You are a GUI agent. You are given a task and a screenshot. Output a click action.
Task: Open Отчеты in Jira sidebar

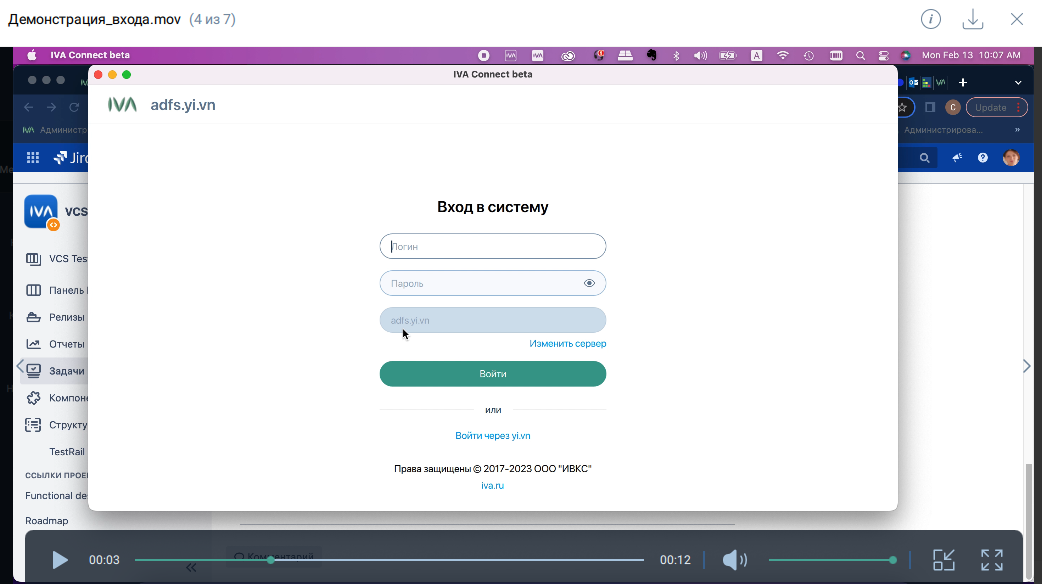pyautogui.click(x=66, y=344)
